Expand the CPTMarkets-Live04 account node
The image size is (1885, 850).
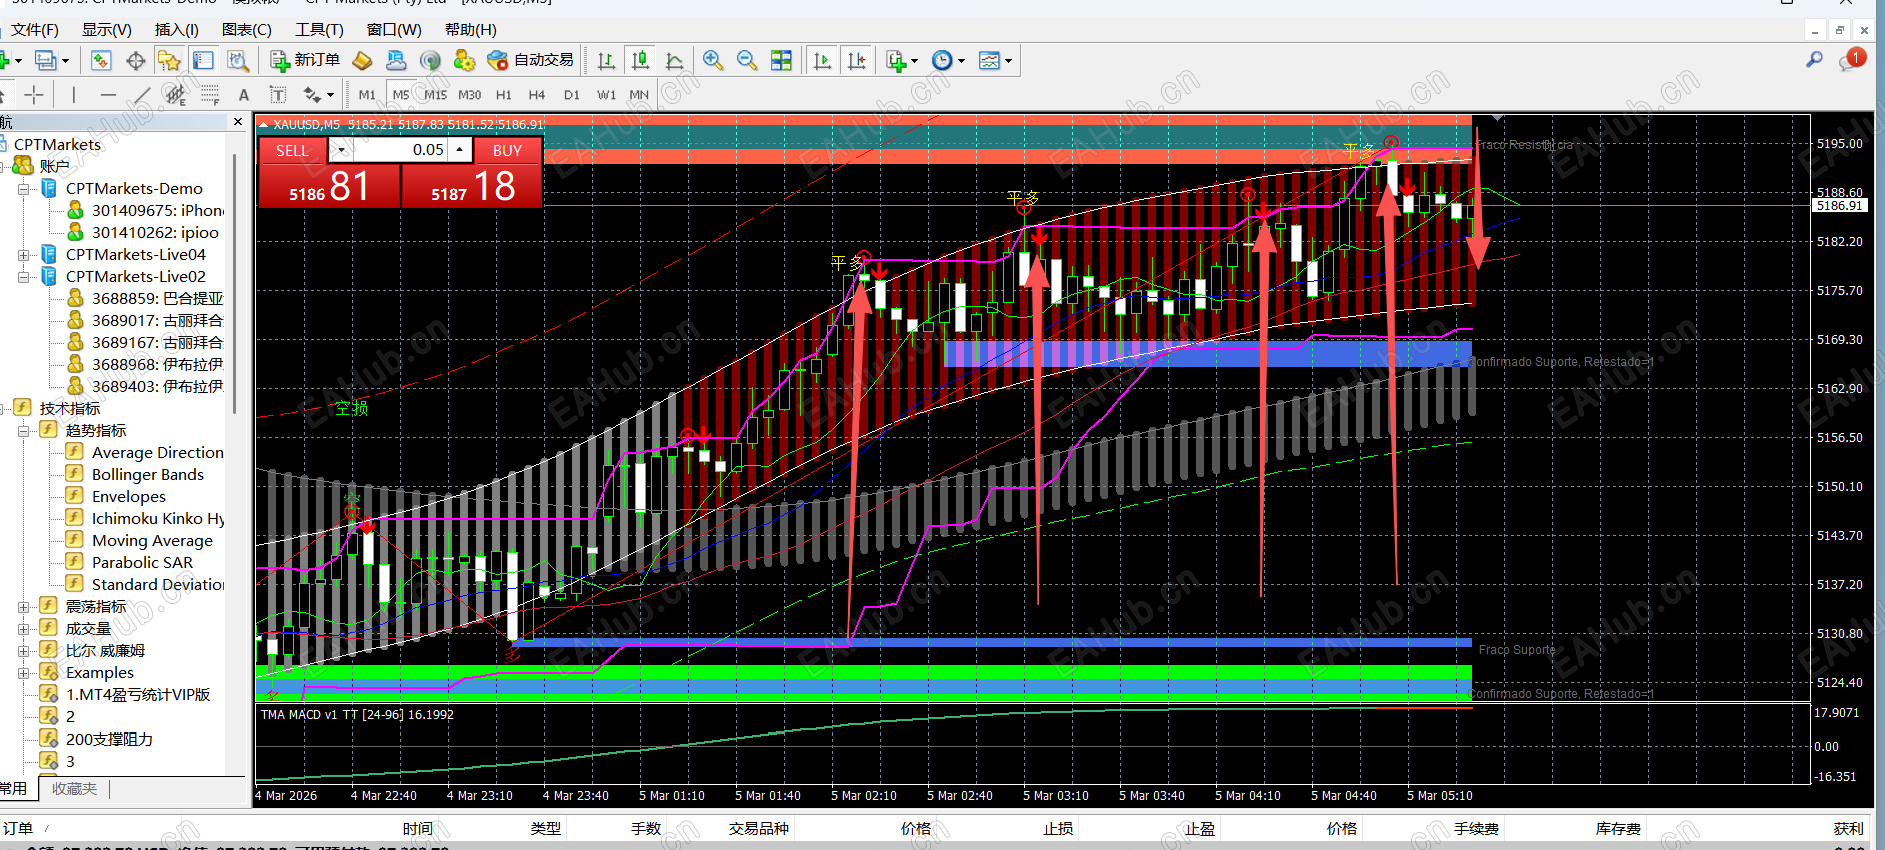(23, 255)
